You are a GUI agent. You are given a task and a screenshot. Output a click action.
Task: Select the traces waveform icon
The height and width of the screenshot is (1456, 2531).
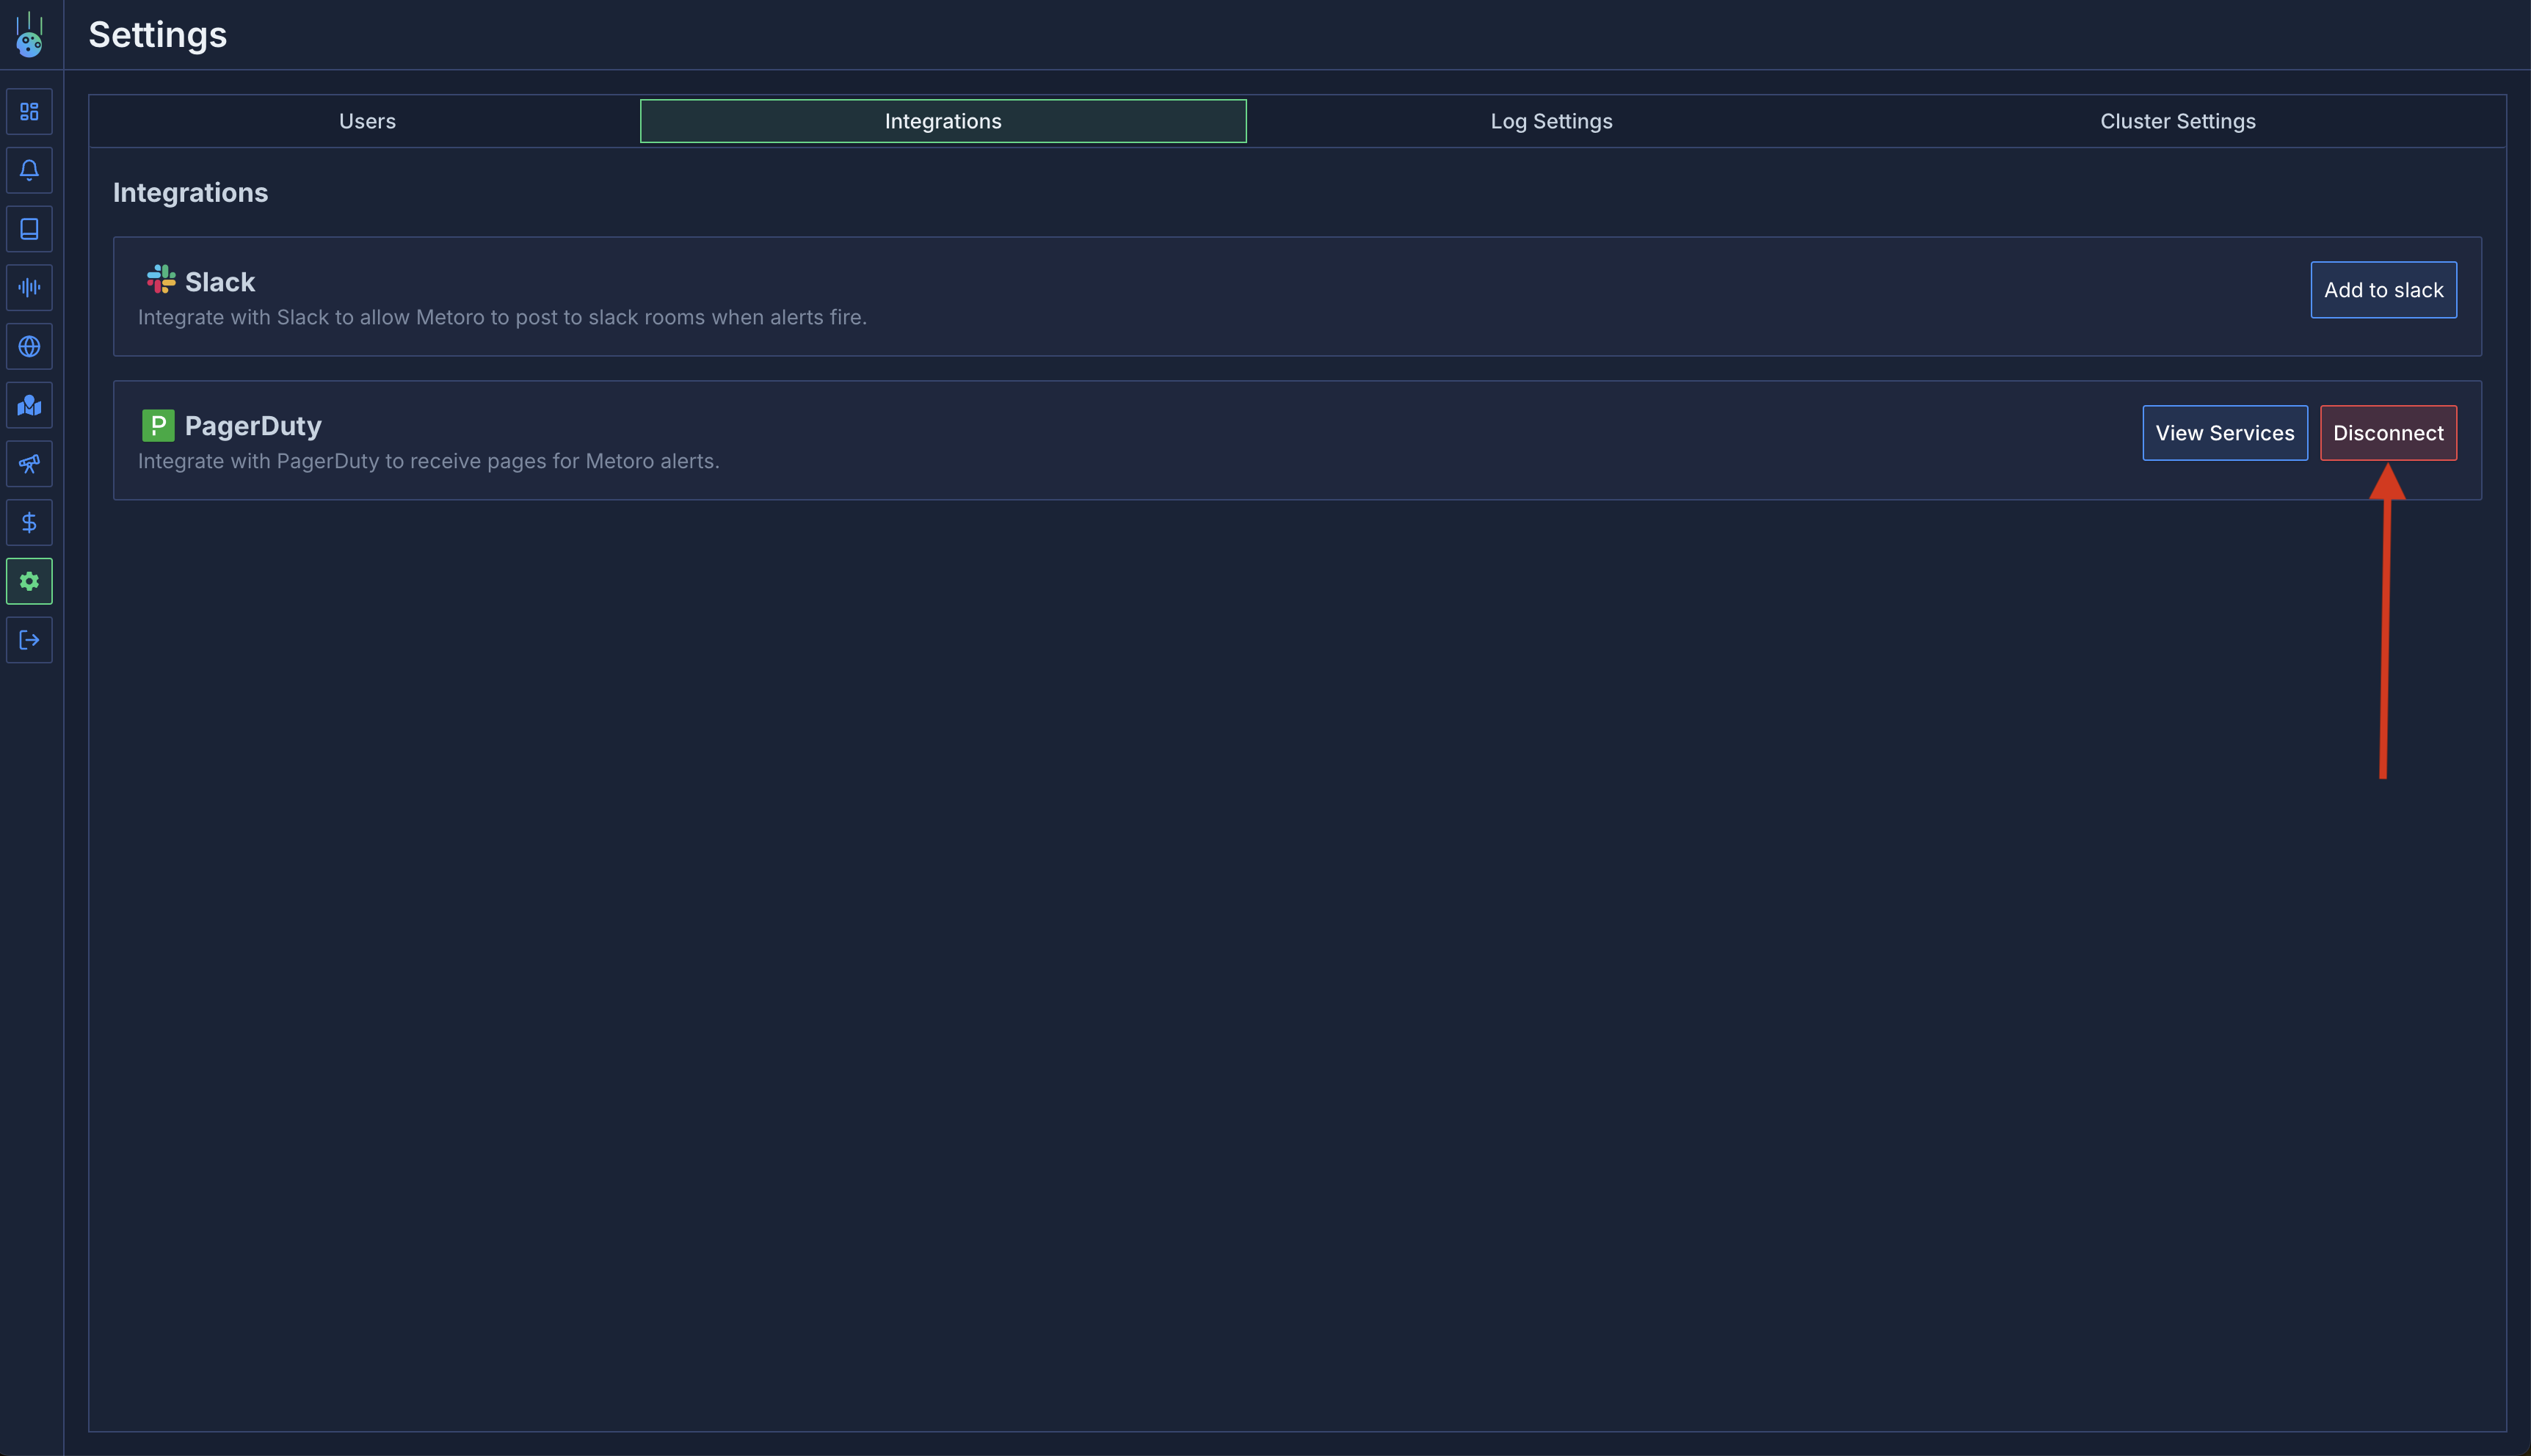pos(29,287)
